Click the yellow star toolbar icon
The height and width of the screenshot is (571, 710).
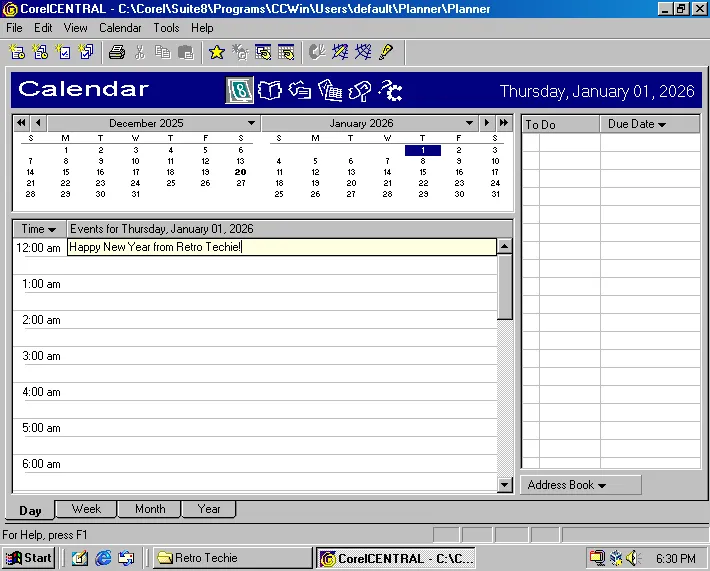pos(216,52)
